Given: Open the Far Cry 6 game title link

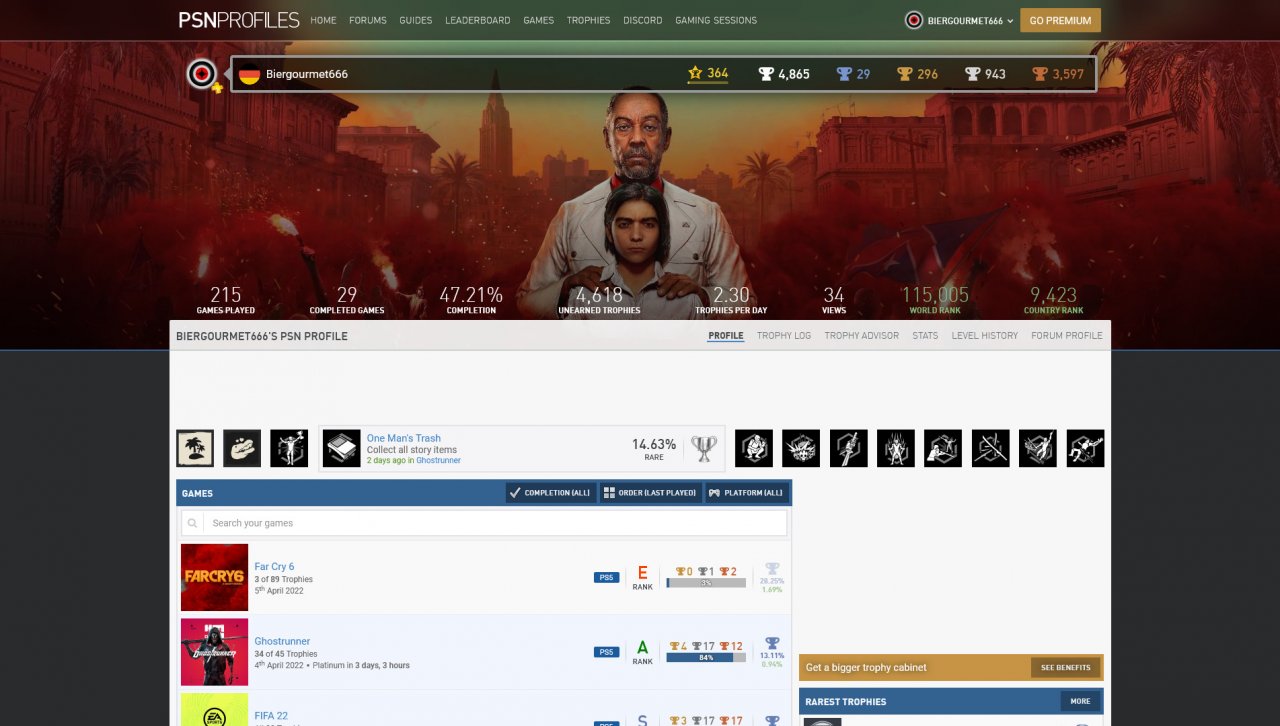Looking at the screenshot, I should pos(274,567).
